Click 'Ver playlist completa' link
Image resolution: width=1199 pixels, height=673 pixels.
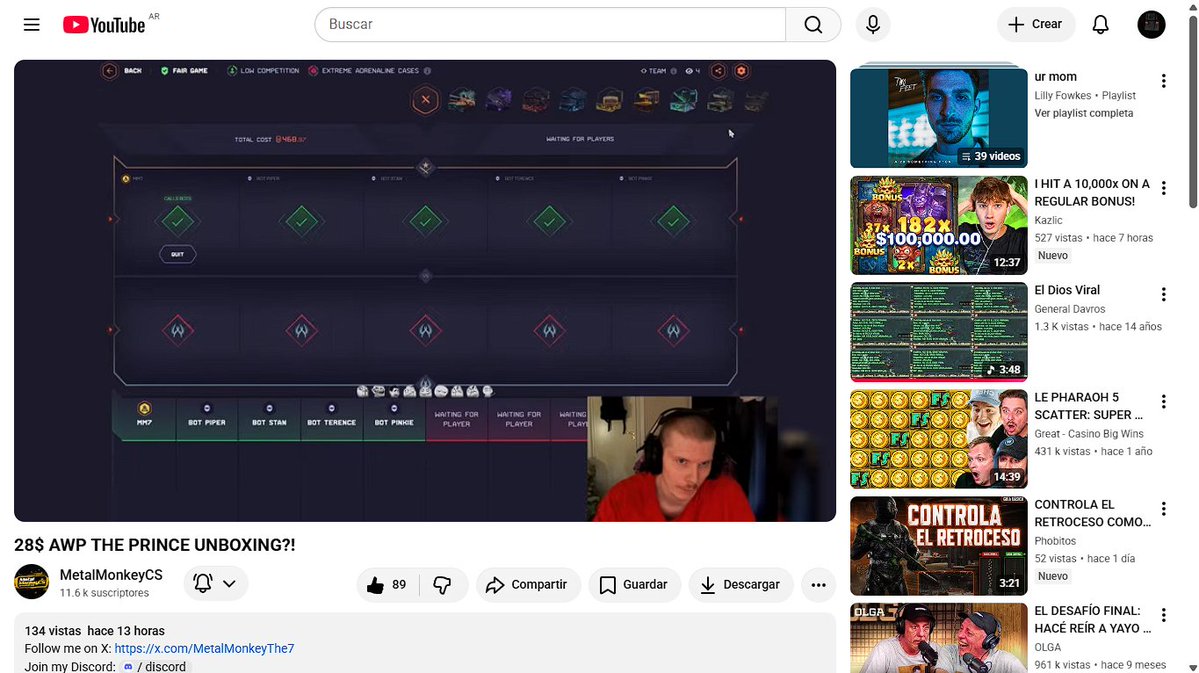tap(1084, 113)
